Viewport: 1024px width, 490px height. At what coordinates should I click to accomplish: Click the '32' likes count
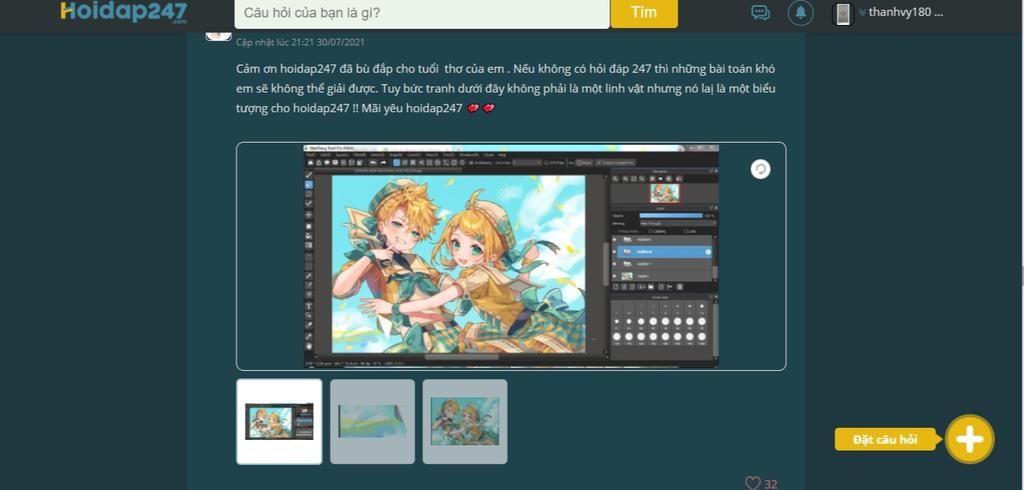(771, 484)
